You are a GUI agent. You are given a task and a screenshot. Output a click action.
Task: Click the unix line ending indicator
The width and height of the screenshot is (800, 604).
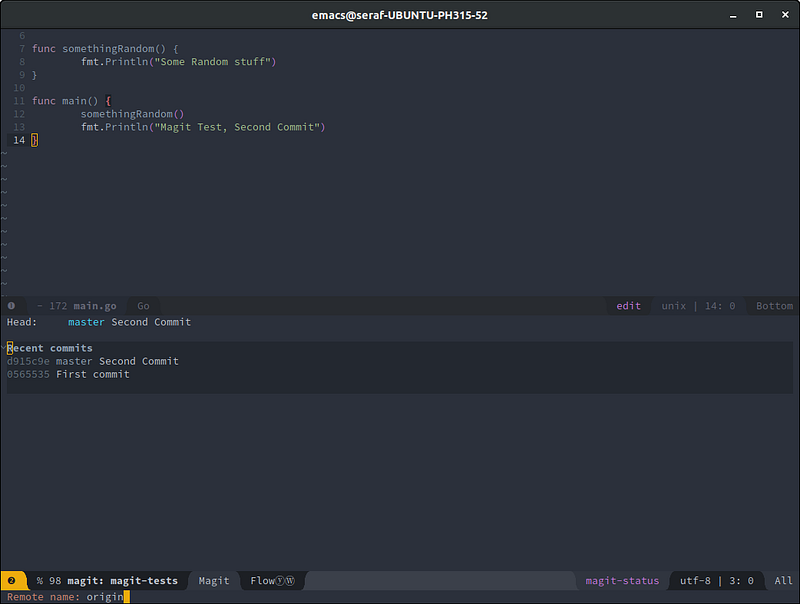[674, 306]
